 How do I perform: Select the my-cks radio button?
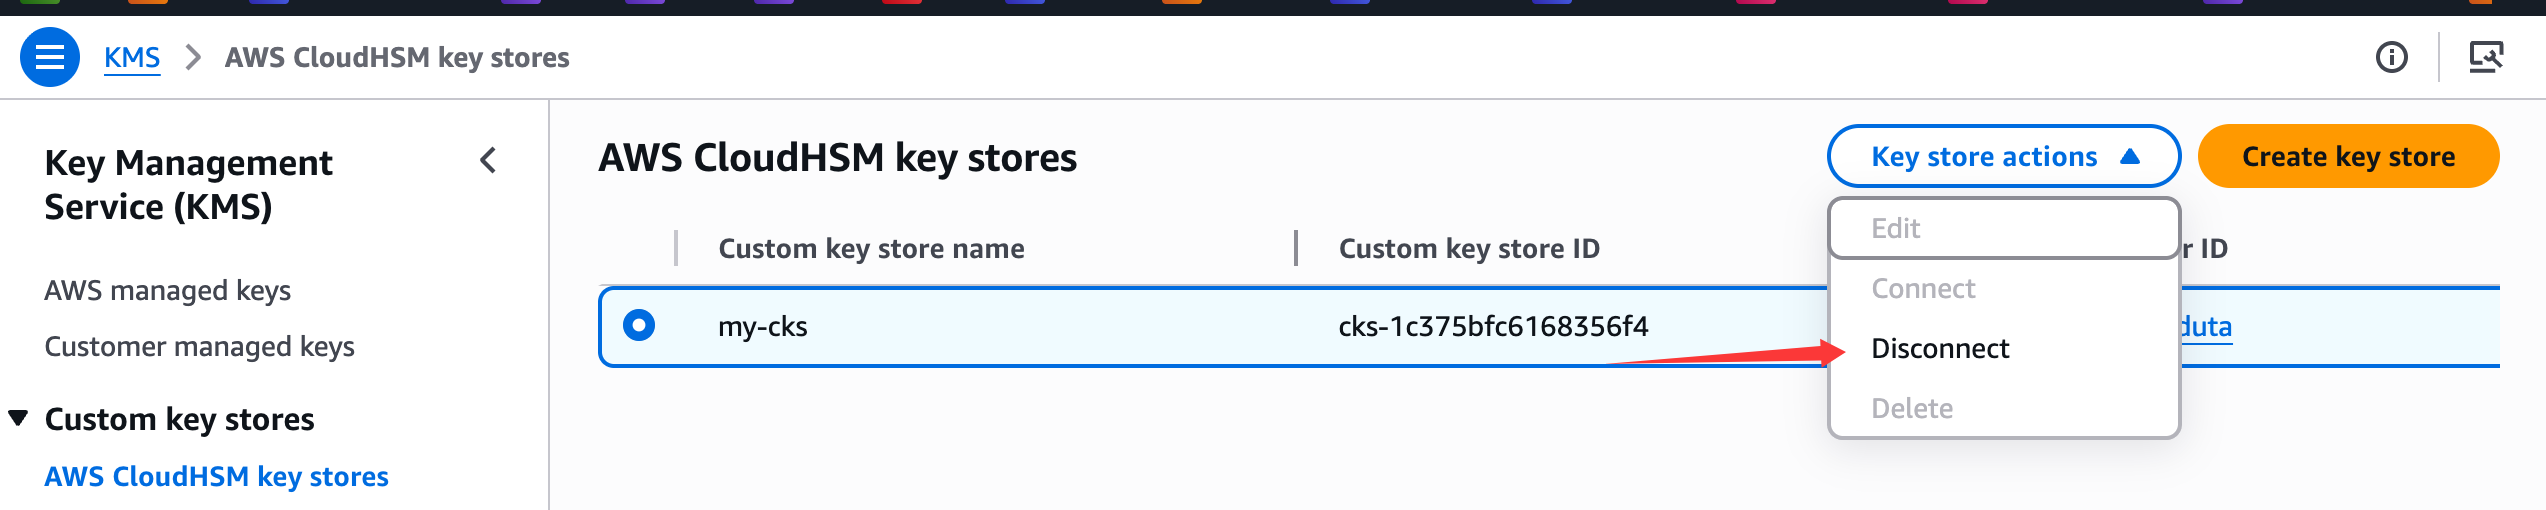pos(639,325)
